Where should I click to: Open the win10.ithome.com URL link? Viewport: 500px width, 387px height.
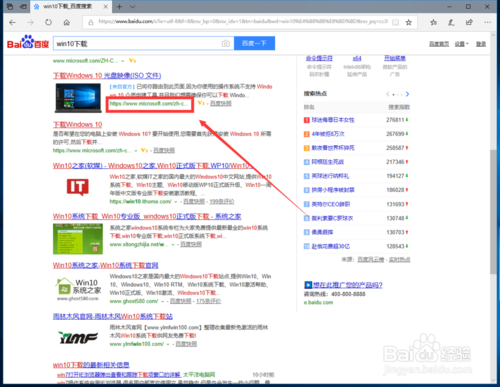140,201
